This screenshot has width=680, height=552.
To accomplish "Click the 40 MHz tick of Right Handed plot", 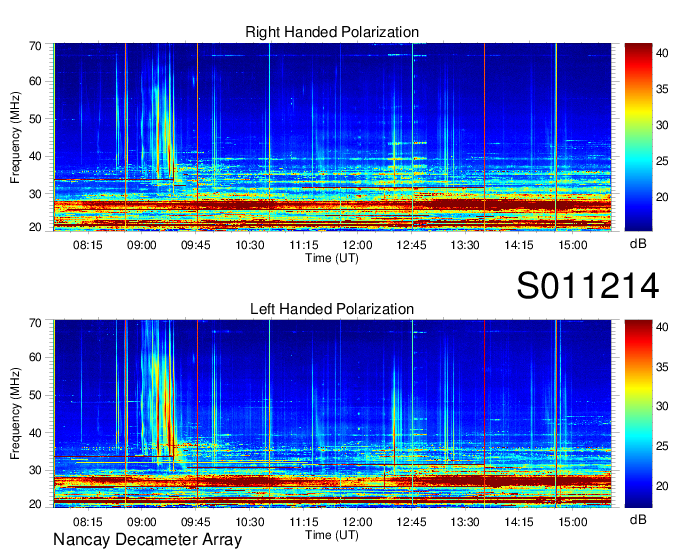I will tap(36, 156).
